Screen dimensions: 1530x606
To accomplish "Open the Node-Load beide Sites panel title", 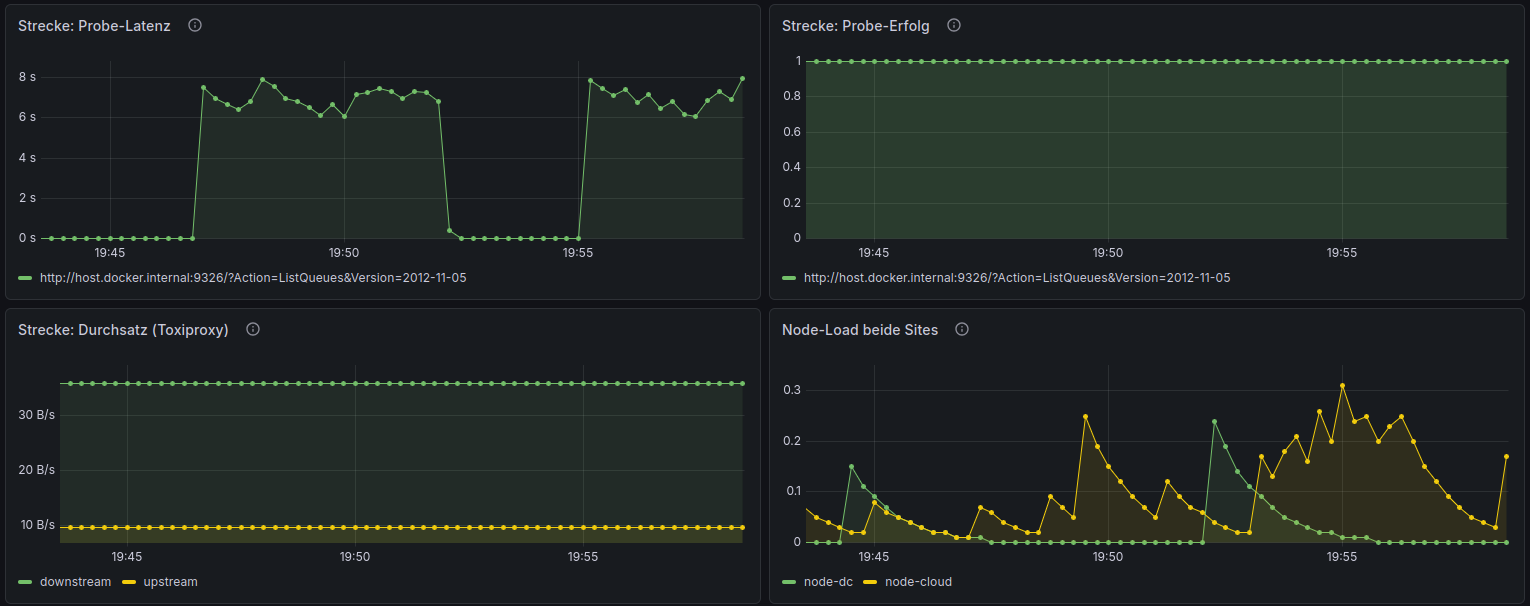I will tap(860, 330).
